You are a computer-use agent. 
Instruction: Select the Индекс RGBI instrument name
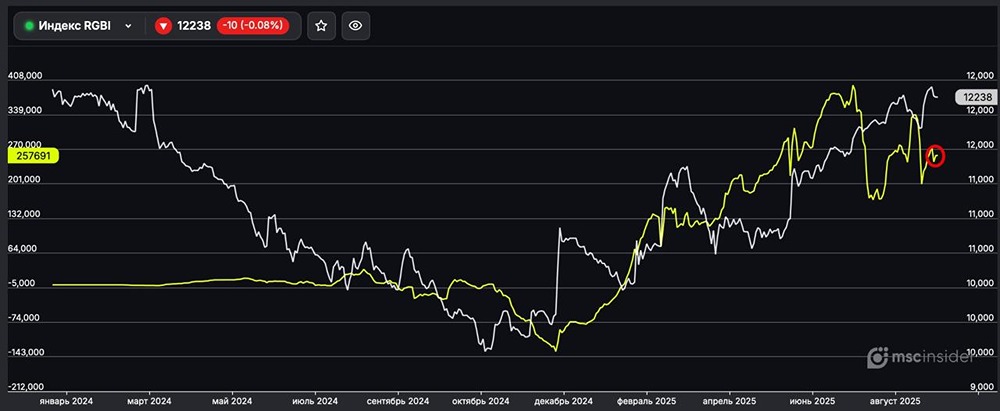point(75,26)
